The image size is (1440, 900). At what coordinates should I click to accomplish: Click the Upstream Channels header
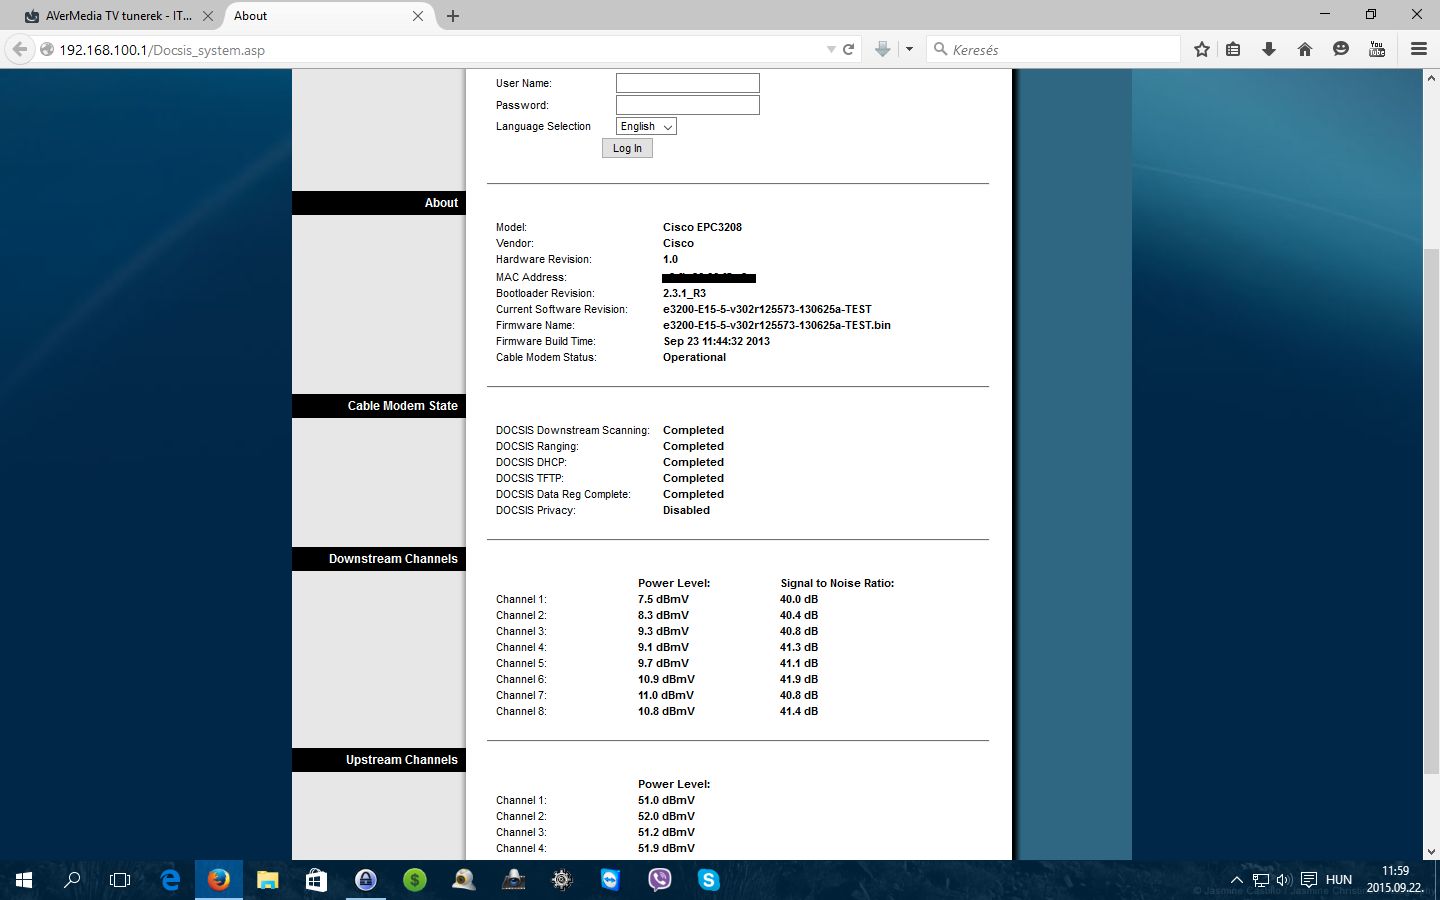click(379, 760)
